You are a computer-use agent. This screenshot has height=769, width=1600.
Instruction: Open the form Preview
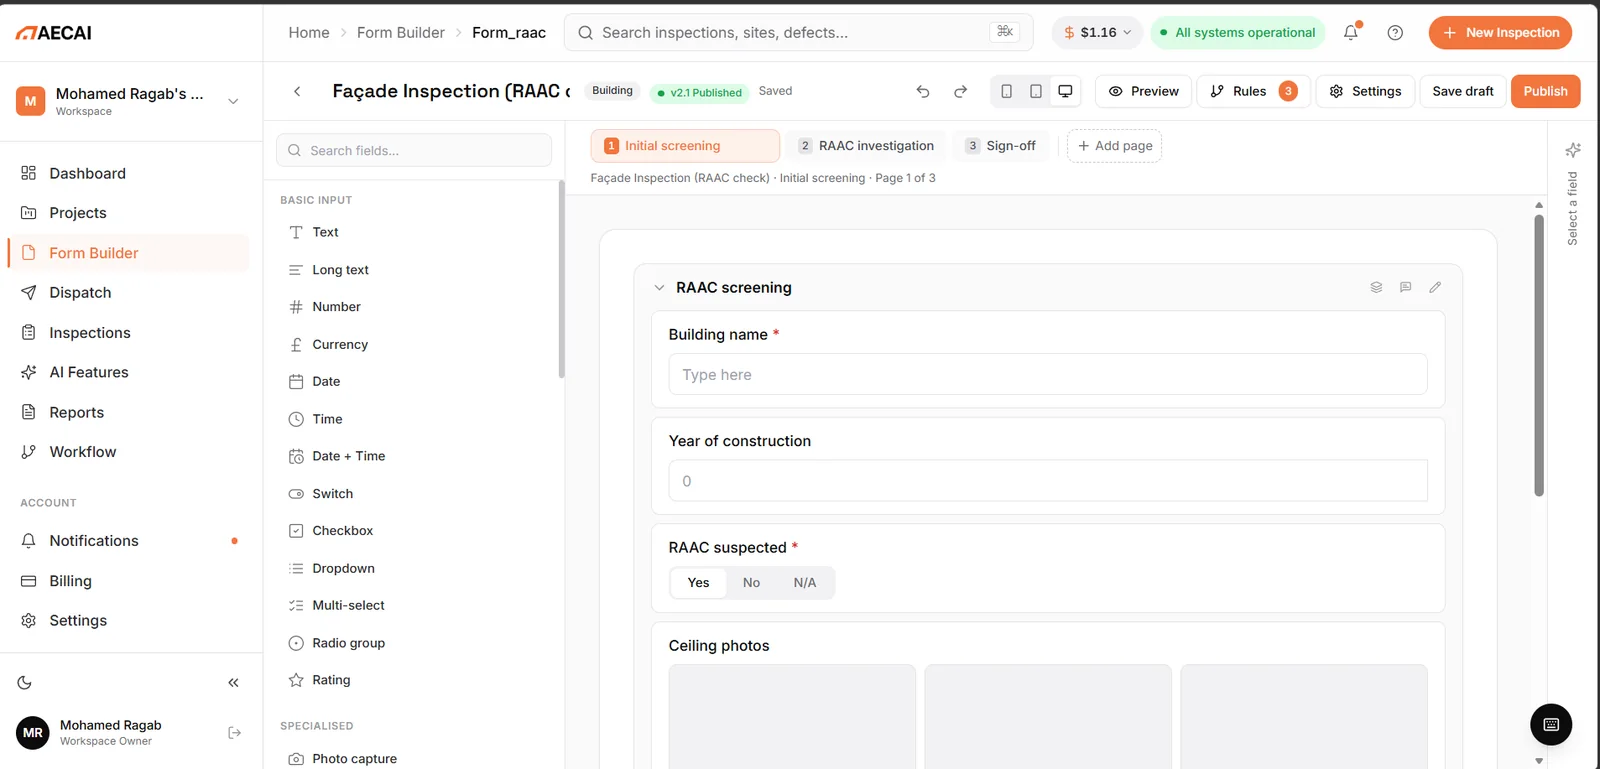pos(1144,91)
